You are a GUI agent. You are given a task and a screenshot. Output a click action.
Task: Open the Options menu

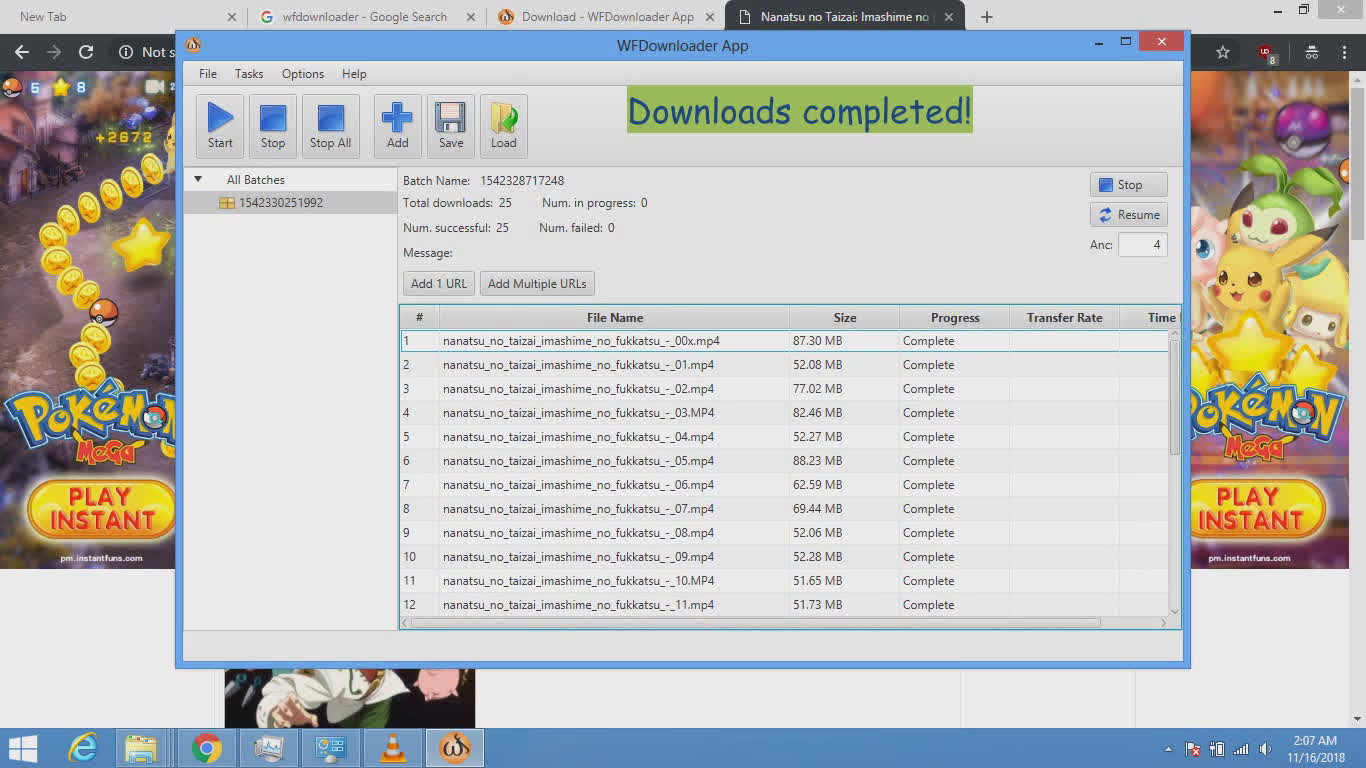click(302, 73)
